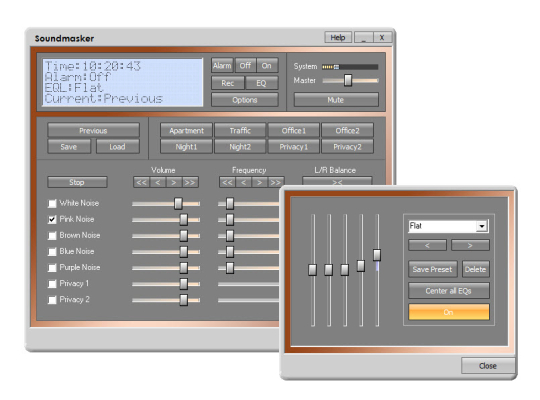Enable the Privacy 1 checkbox
540x400 pixels.
coord(52,284)
